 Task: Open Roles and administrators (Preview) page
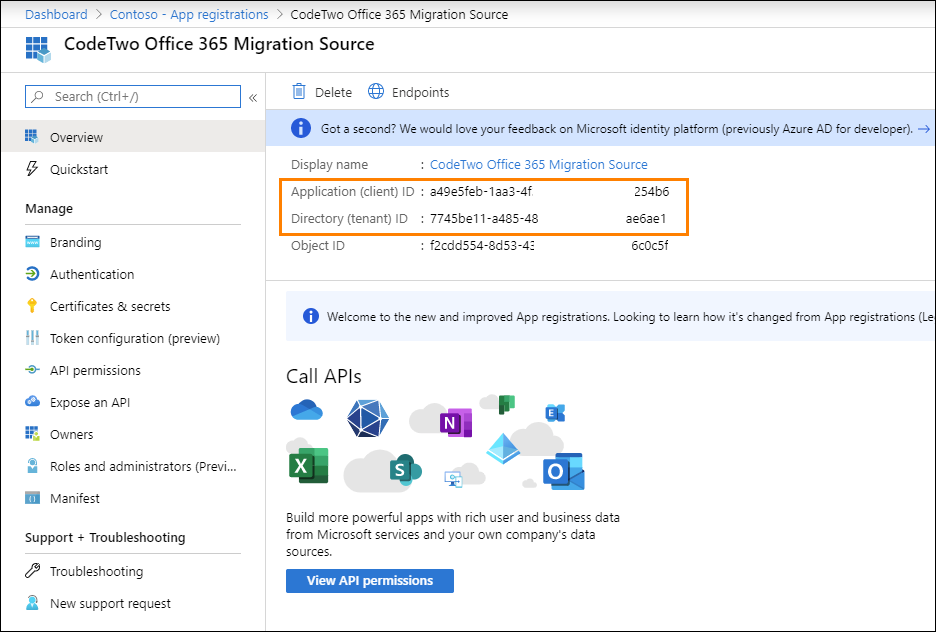pos(133,466)
